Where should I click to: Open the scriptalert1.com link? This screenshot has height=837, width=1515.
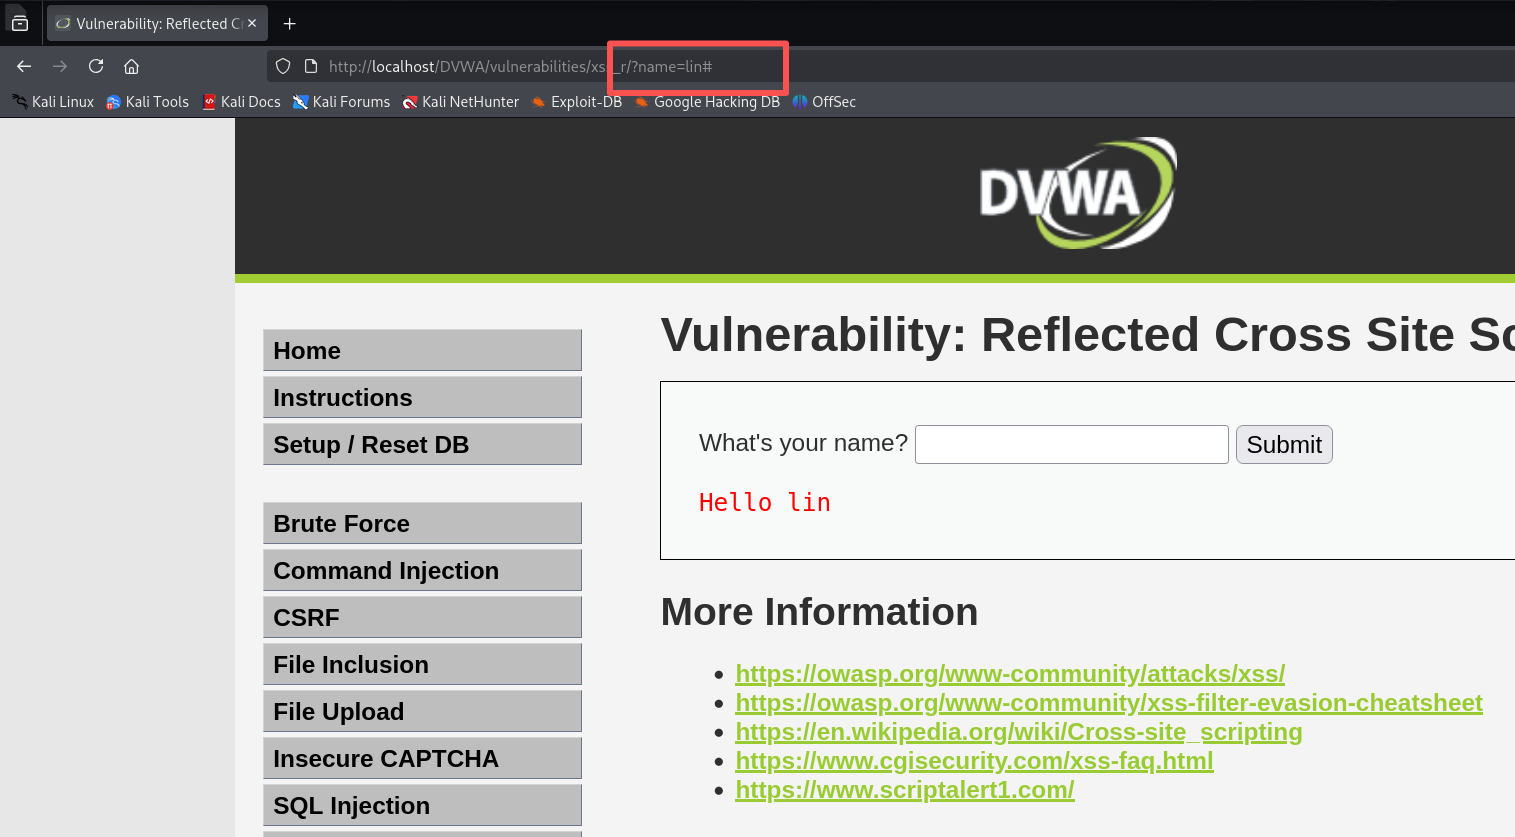pos(905,790)
